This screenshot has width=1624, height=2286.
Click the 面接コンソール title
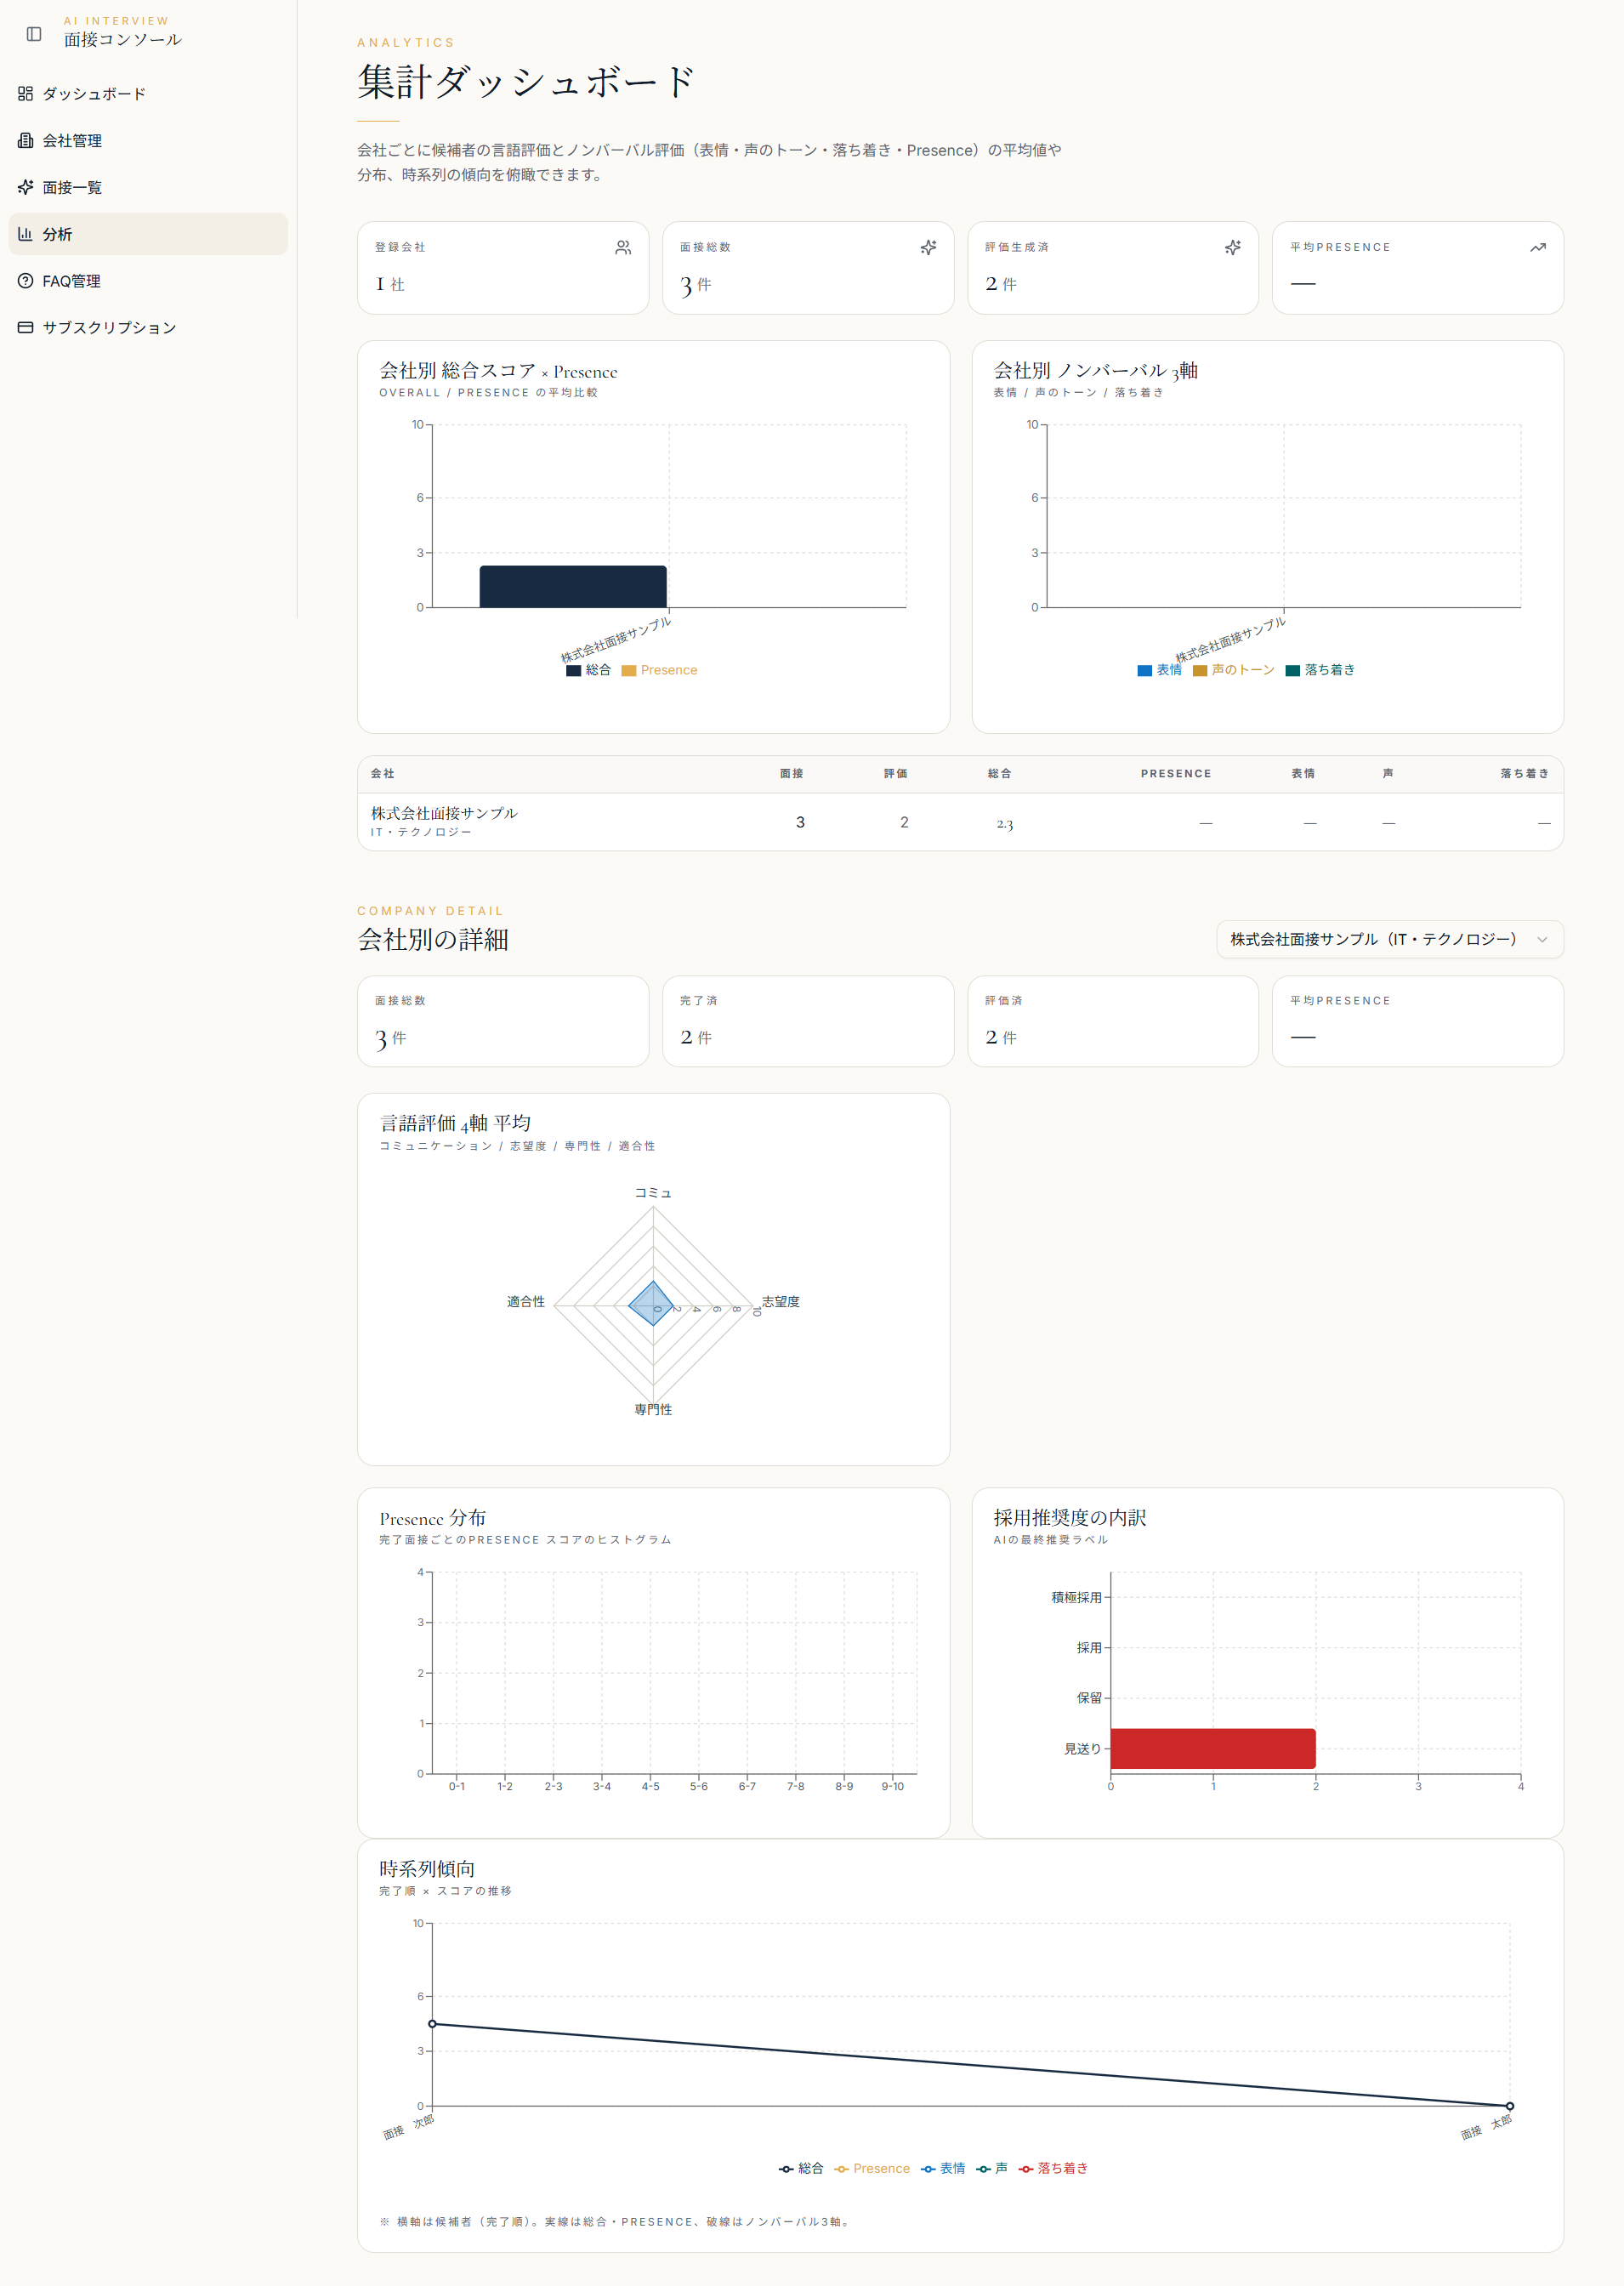[123, 40]
